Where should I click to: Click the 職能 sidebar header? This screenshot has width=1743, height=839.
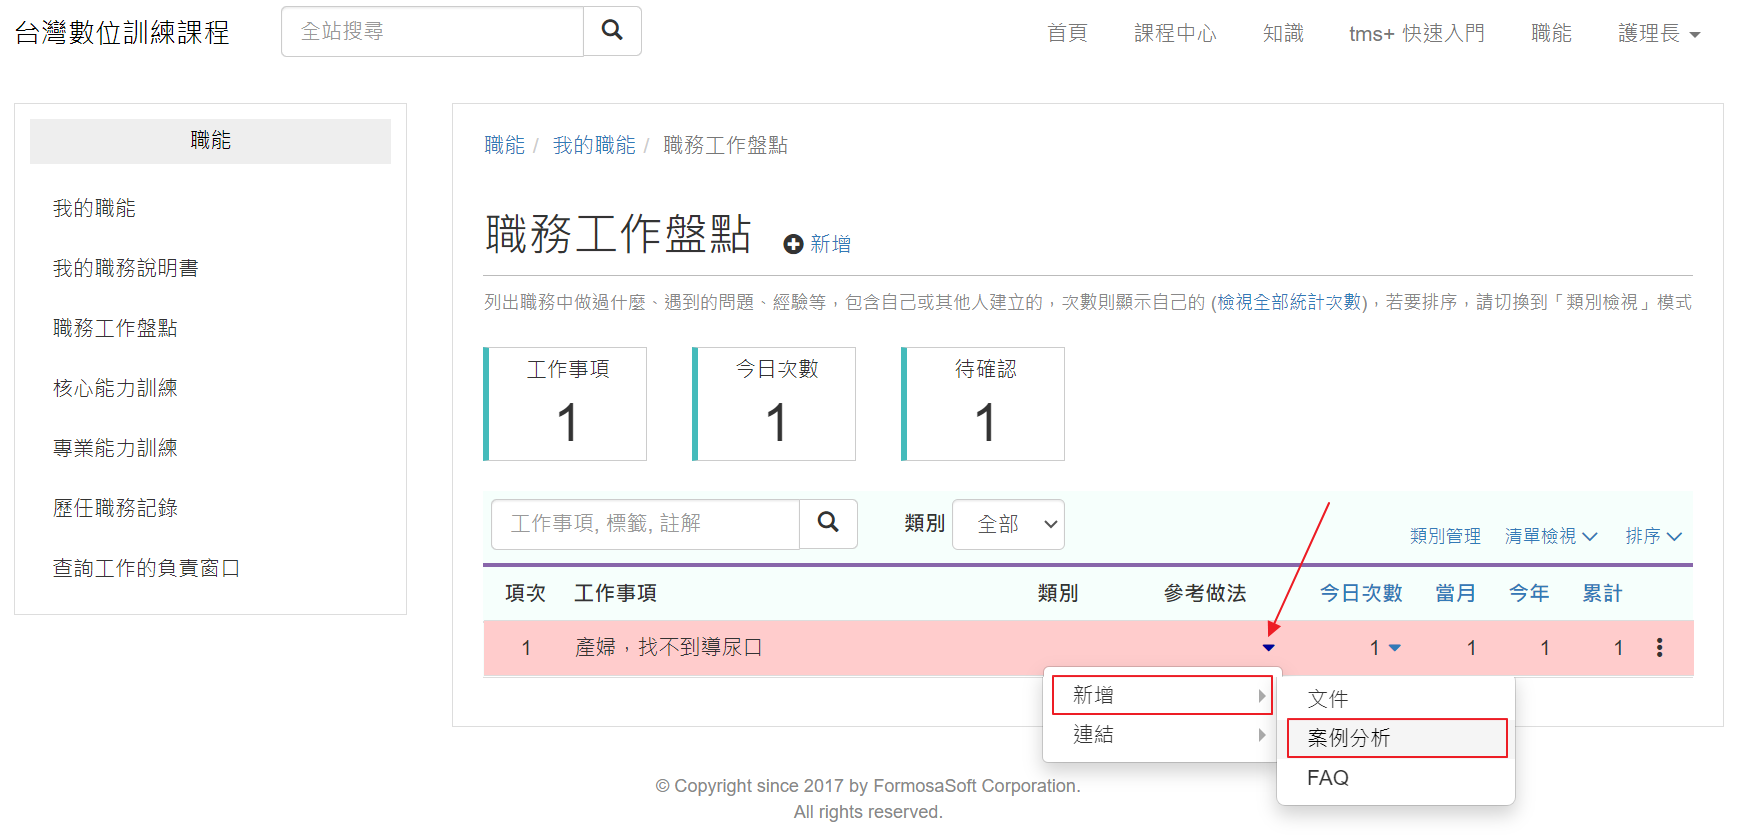coord(210,141)
